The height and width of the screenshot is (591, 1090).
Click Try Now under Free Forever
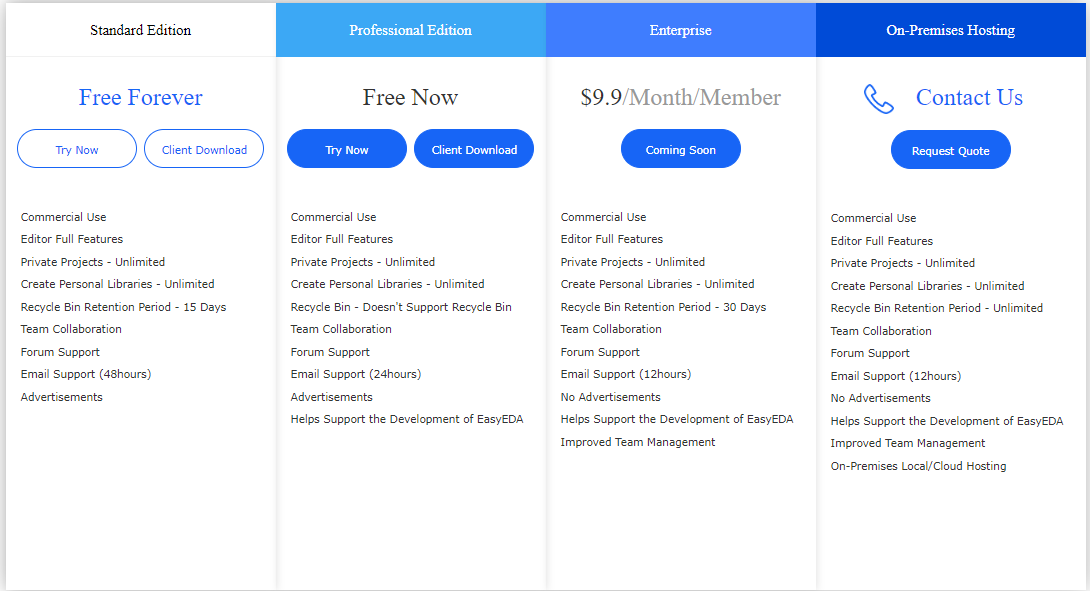click(77, 149)
